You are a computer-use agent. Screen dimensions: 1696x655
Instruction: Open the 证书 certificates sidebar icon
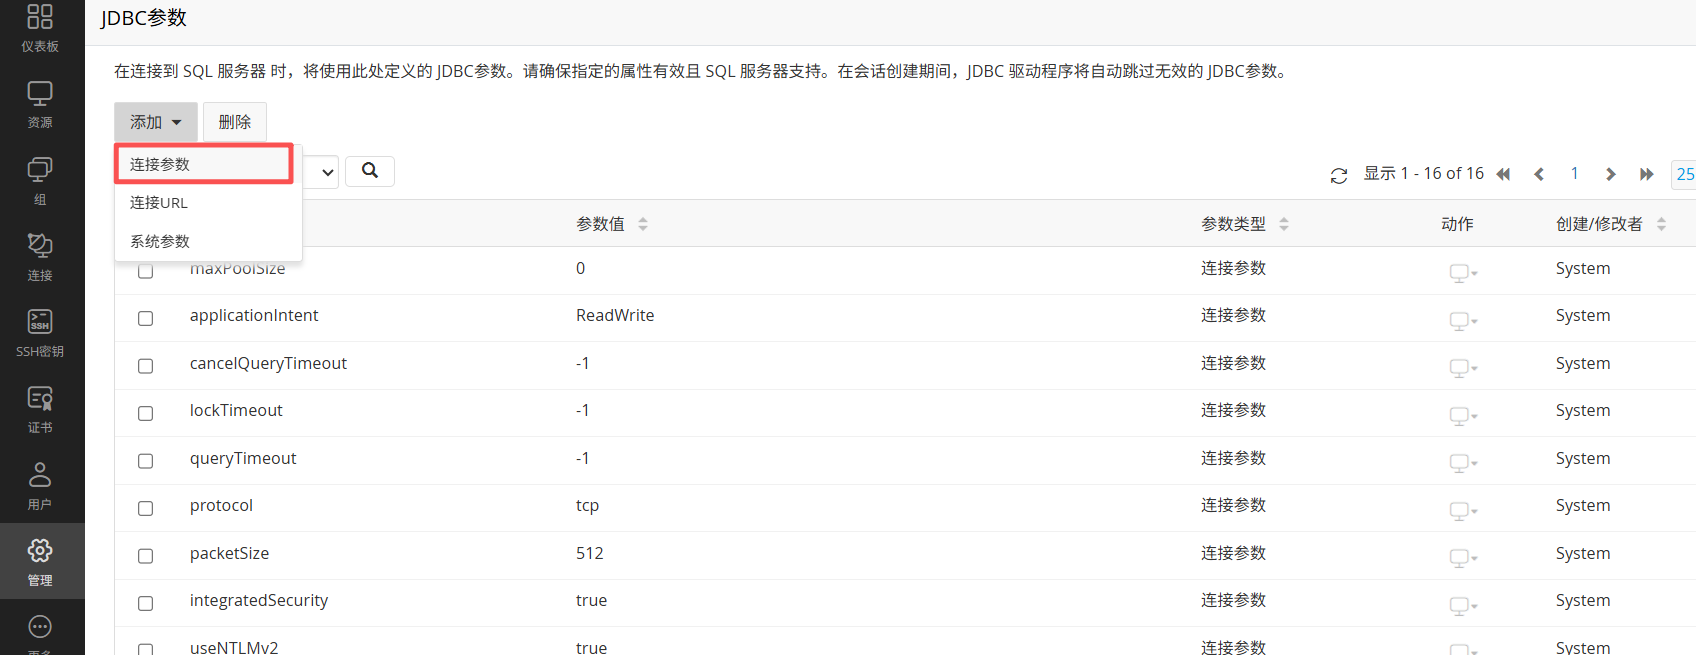(x=40, y=409)
